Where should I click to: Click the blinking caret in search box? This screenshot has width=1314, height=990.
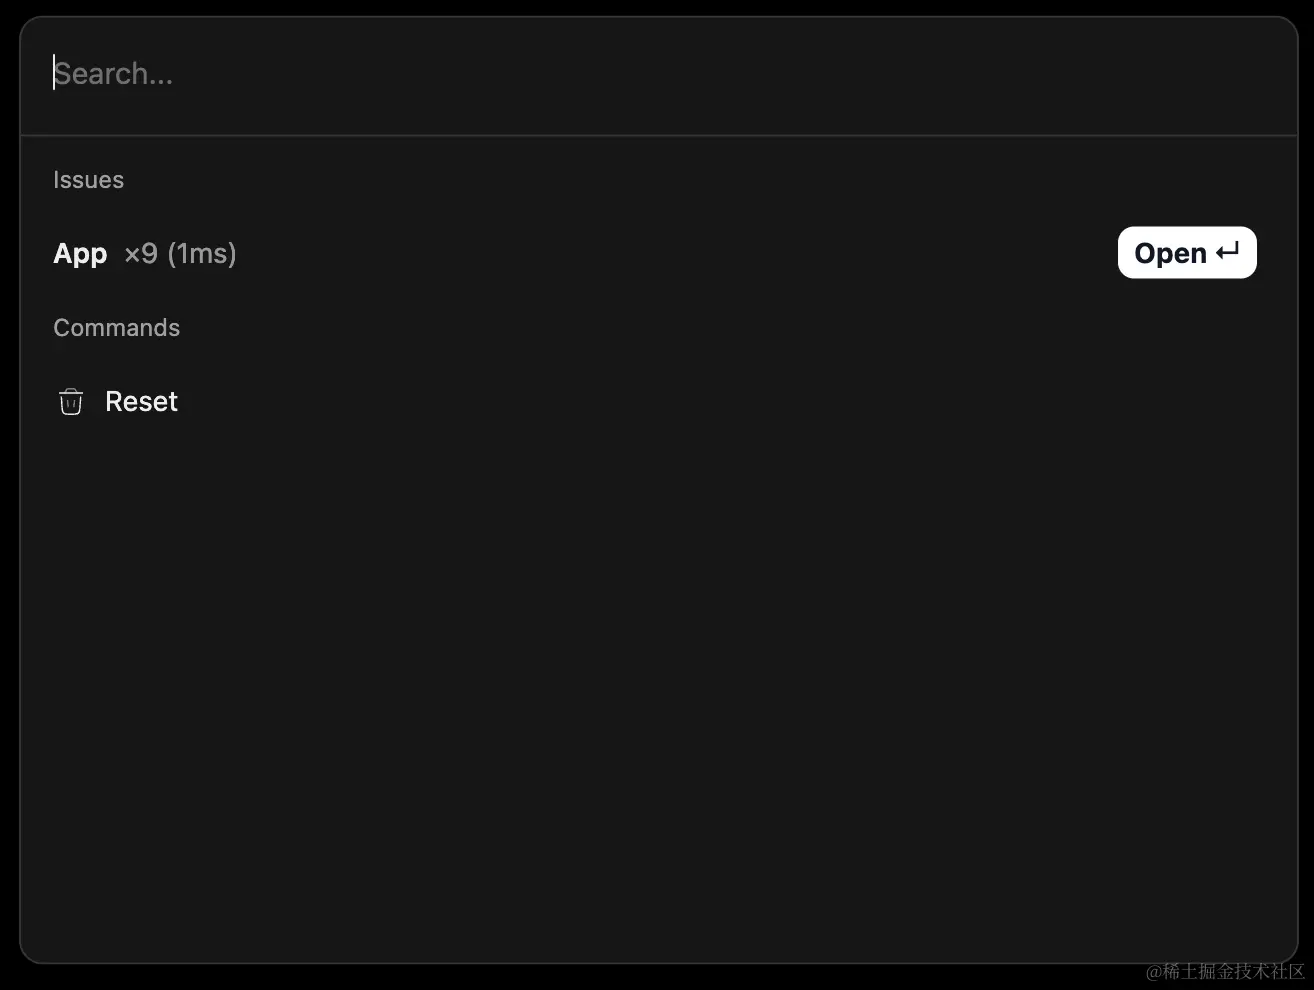click(x=54, y=73)
